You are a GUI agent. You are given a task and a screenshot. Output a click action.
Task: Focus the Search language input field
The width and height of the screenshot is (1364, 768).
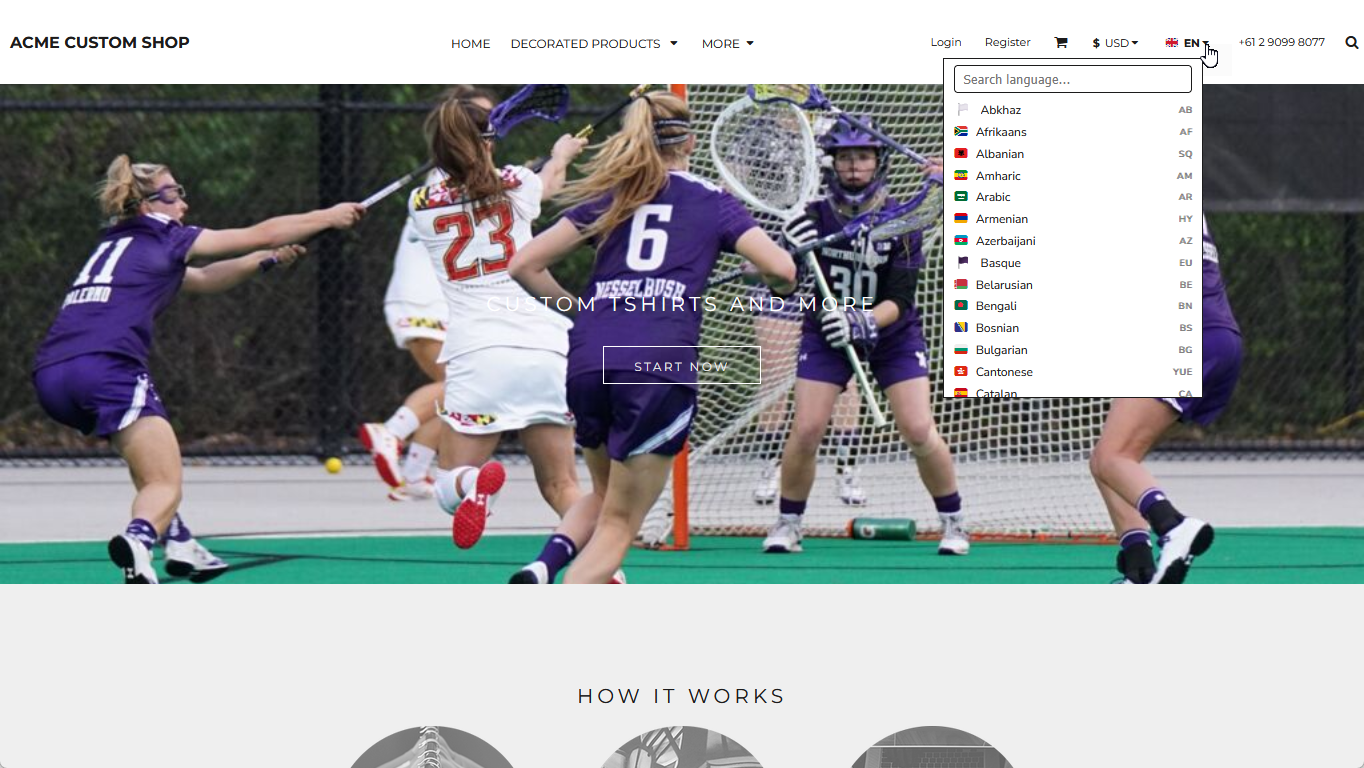pos(1072,80)
